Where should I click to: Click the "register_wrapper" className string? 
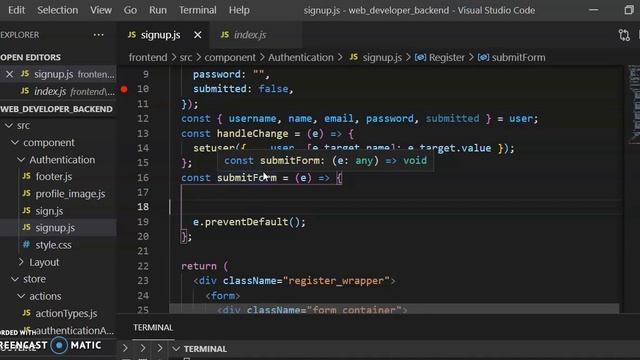336,281
